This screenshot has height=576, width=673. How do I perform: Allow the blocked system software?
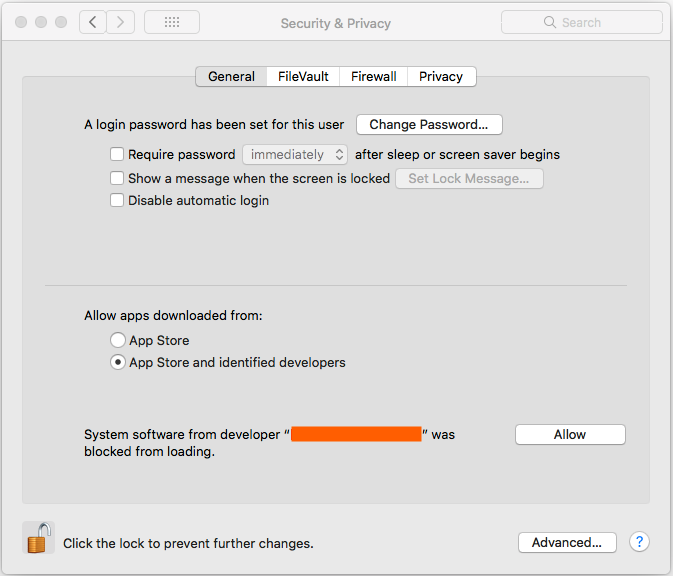pos(570,435)
